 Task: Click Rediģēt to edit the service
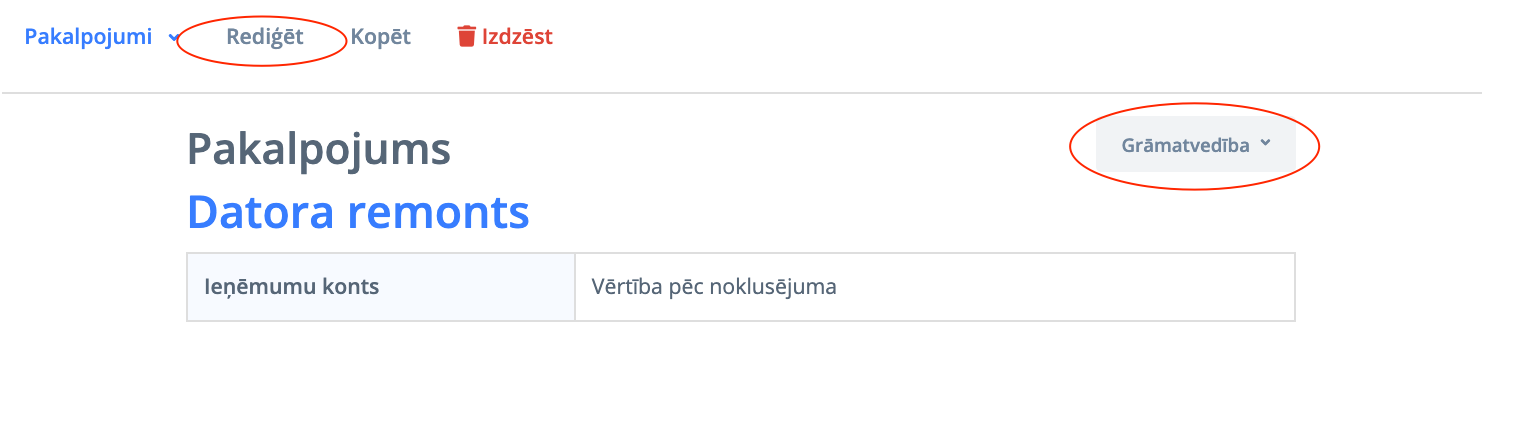[x=264, y=37]
